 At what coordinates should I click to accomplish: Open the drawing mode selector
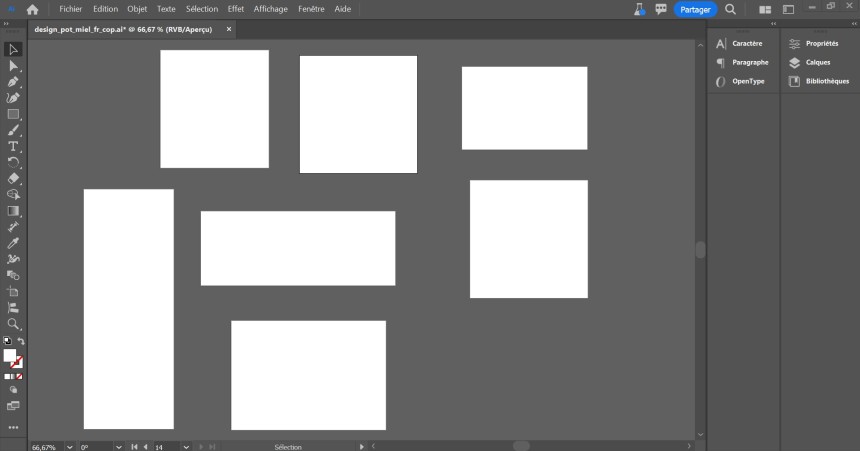pyautogui.click(x=13, y=390)
